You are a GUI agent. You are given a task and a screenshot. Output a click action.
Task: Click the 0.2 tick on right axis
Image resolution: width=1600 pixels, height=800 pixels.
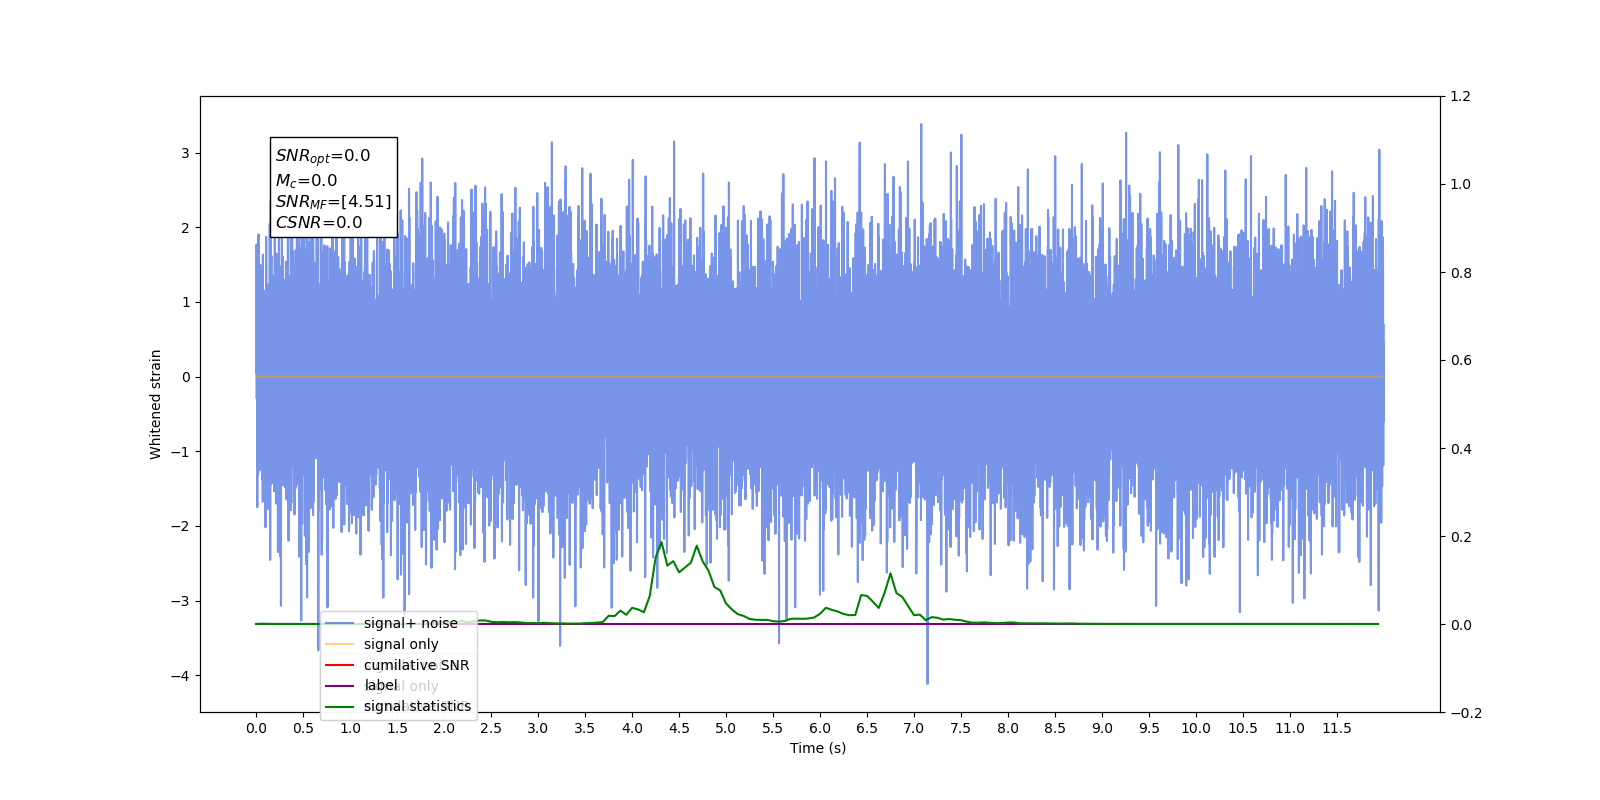(1461, 537)
